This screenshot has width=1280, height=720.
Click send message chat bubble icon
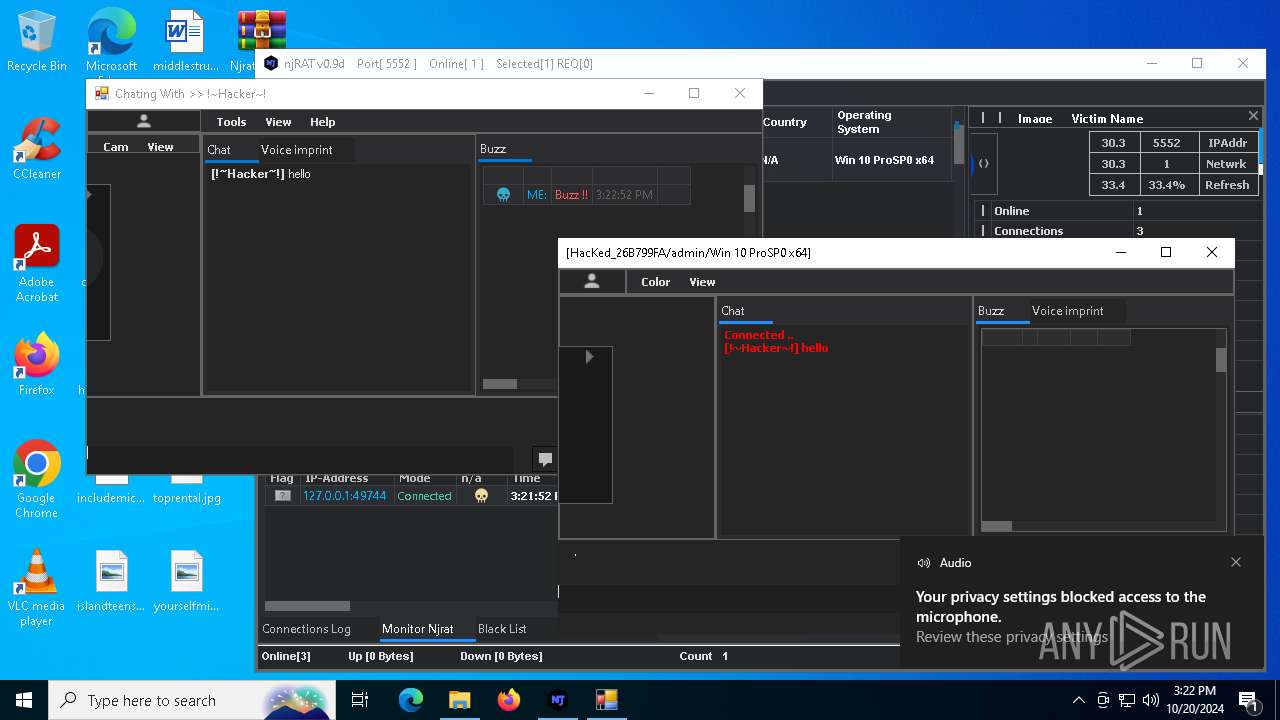[545, 459]
